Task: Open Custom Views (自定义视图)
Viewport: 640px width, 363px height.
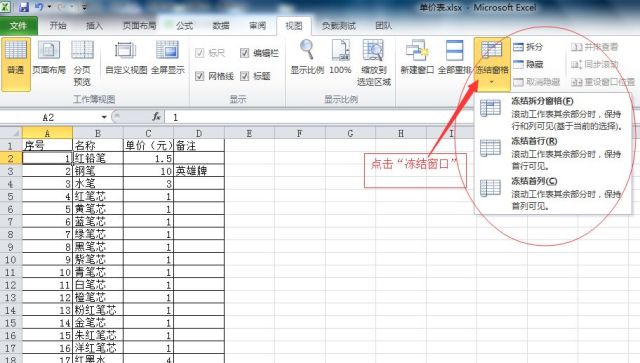Action: (x=126, y=58)
